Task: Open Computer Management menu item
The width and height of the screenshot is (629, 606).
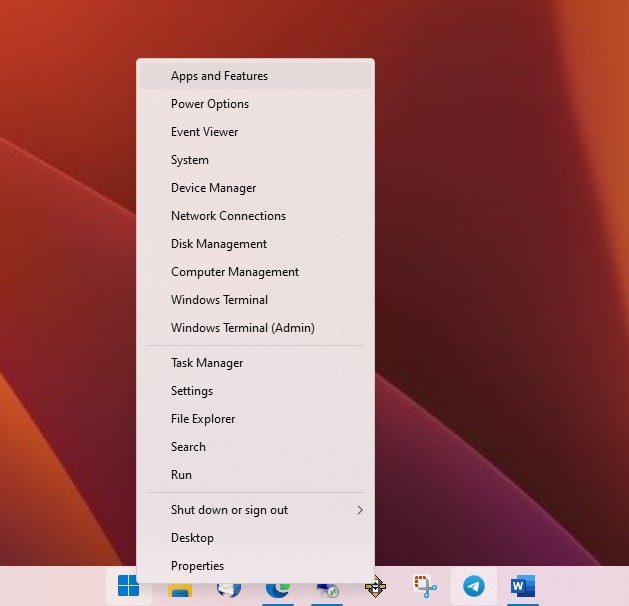Action: [x=235, y=272]
